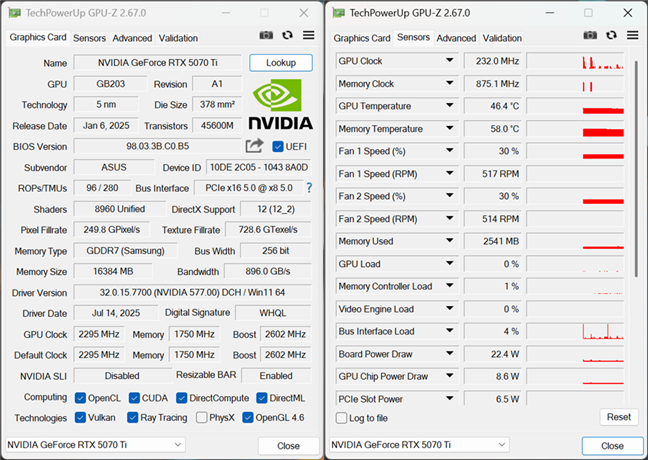This screenshot has width=648, height=460.
Task: Enable Log to file checkbox
Action: (x=341, y=418)
